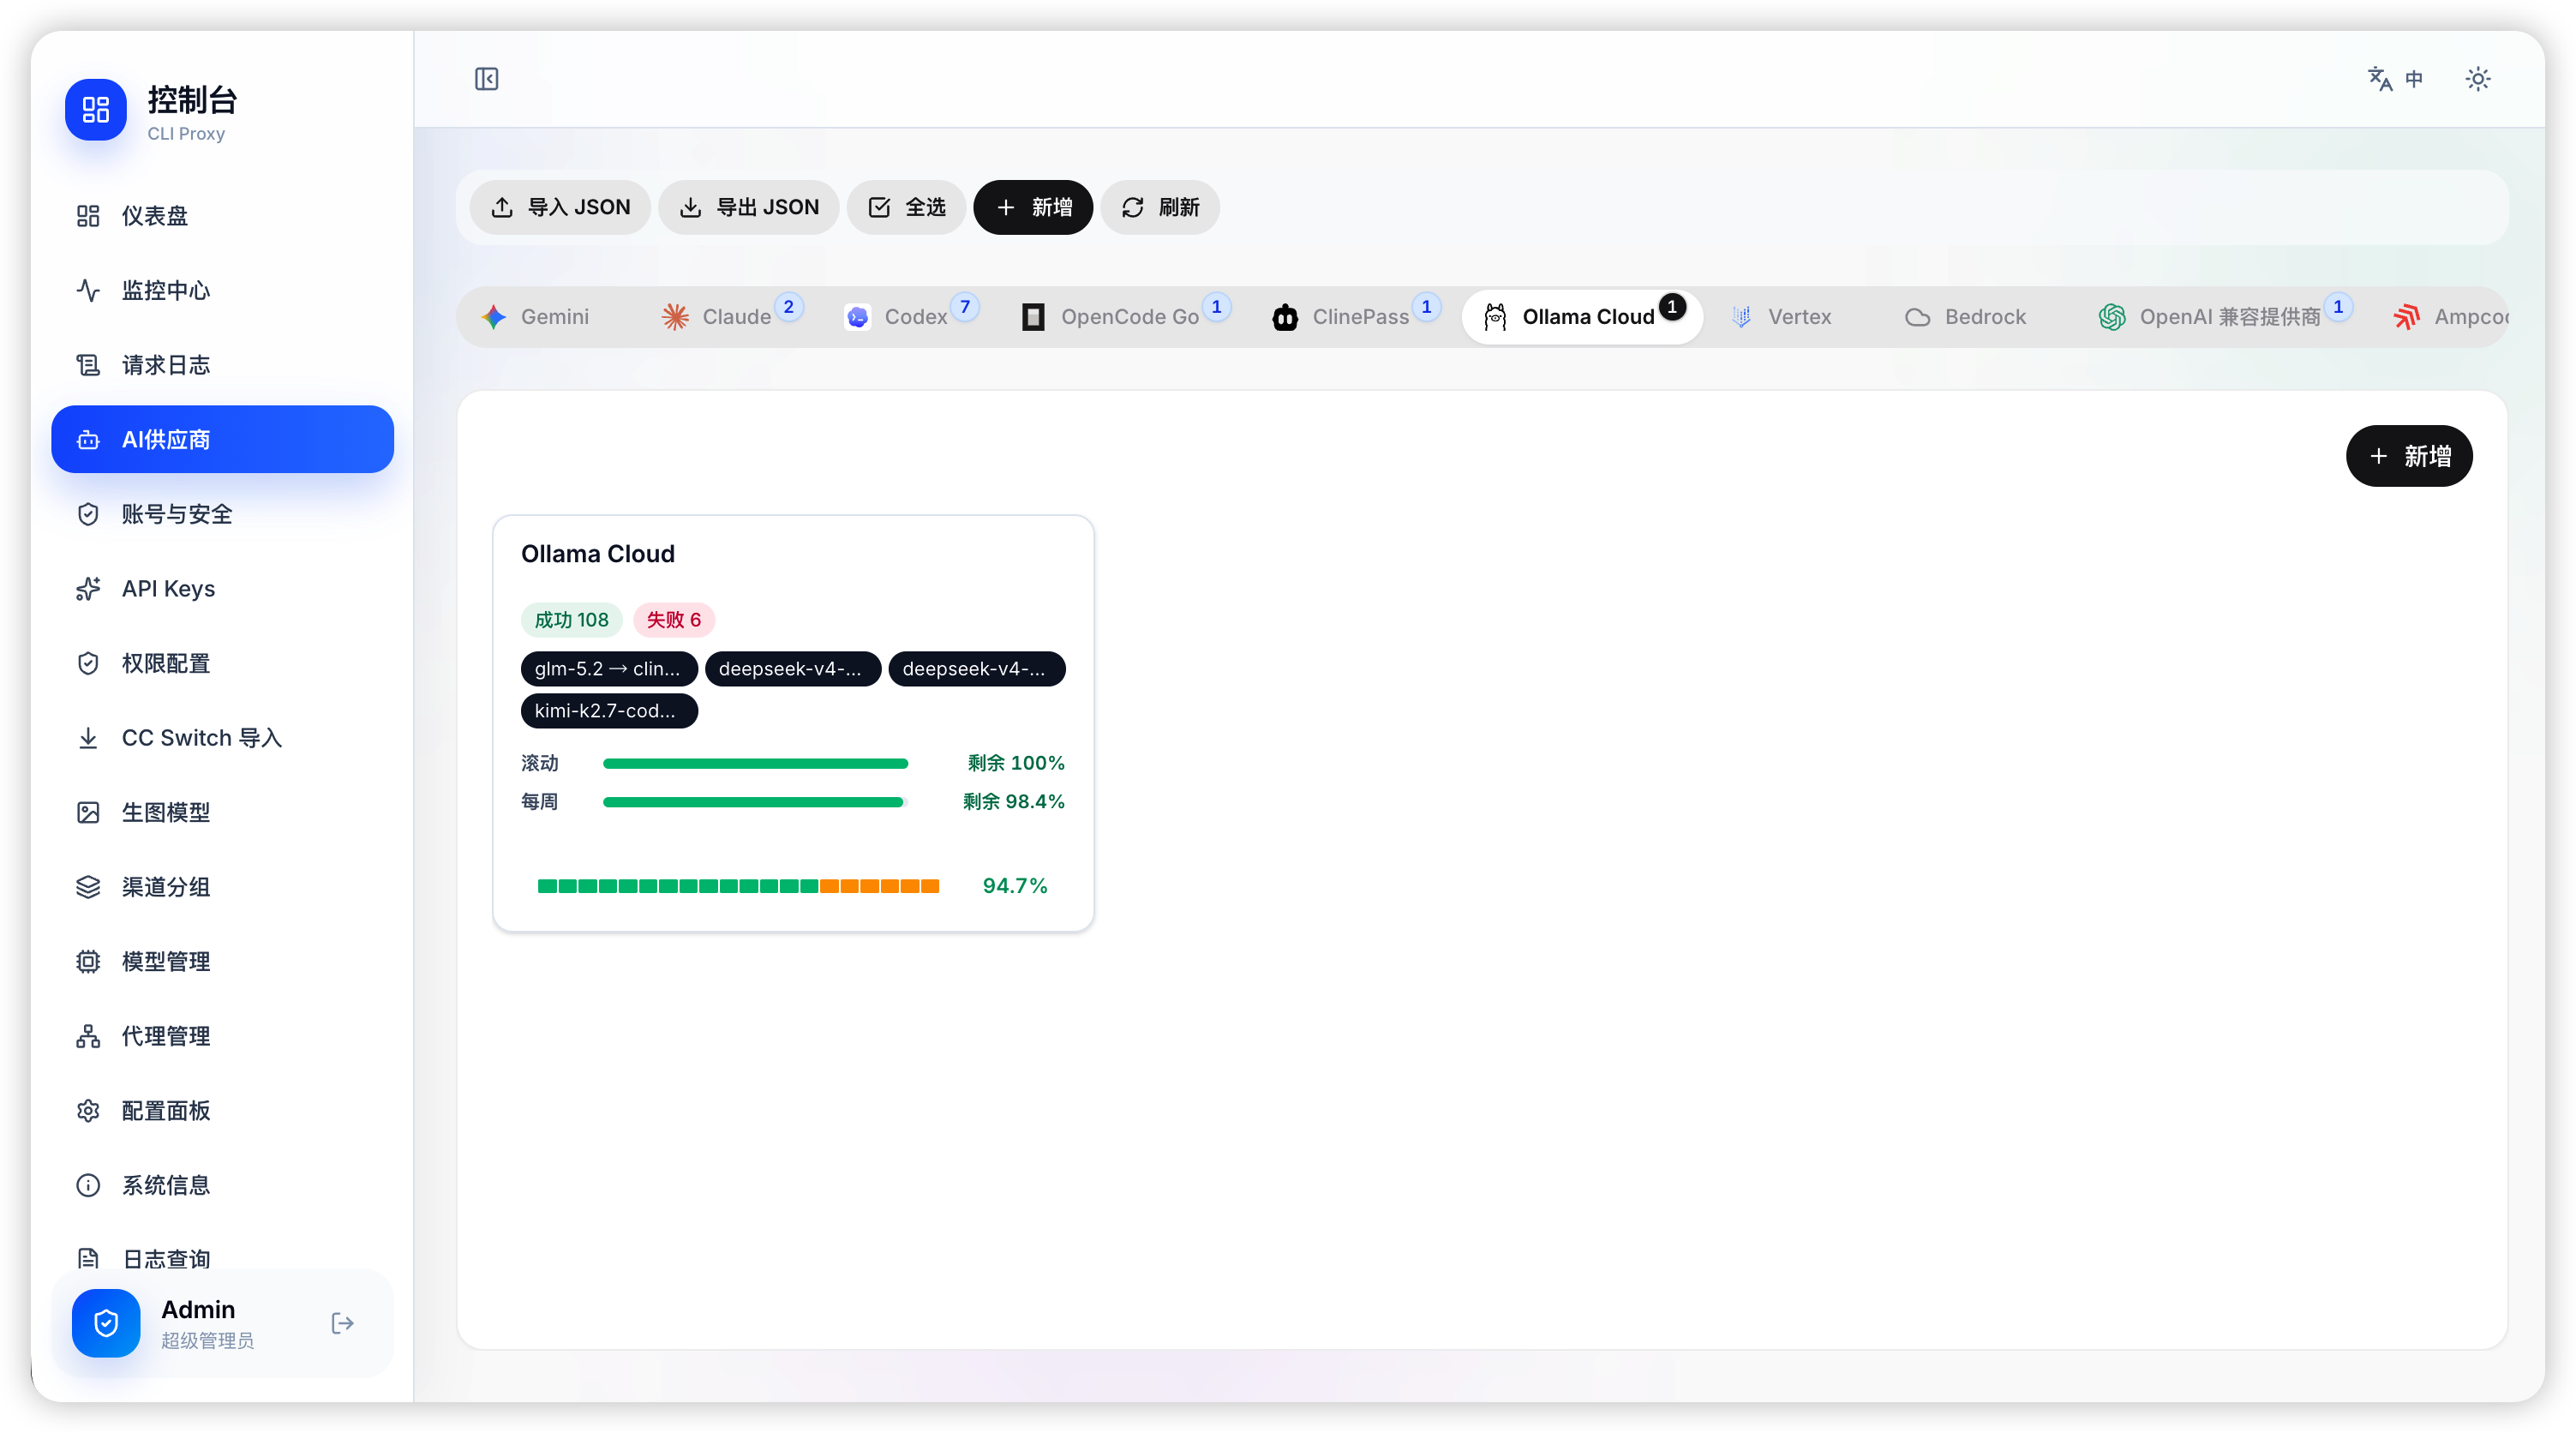Switch to the OpenCode Go tab
The width and height of the screenshot is (2576, 1433).
point(1126,317)
